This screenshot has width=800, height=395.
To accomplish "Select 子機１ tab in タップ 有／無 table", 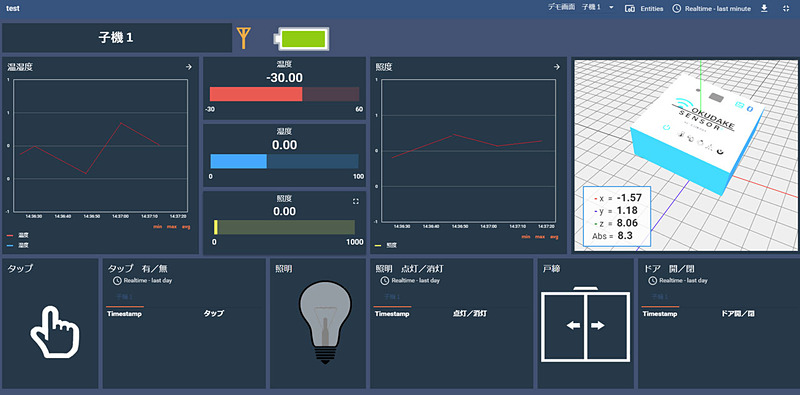I will coord(124,298).
